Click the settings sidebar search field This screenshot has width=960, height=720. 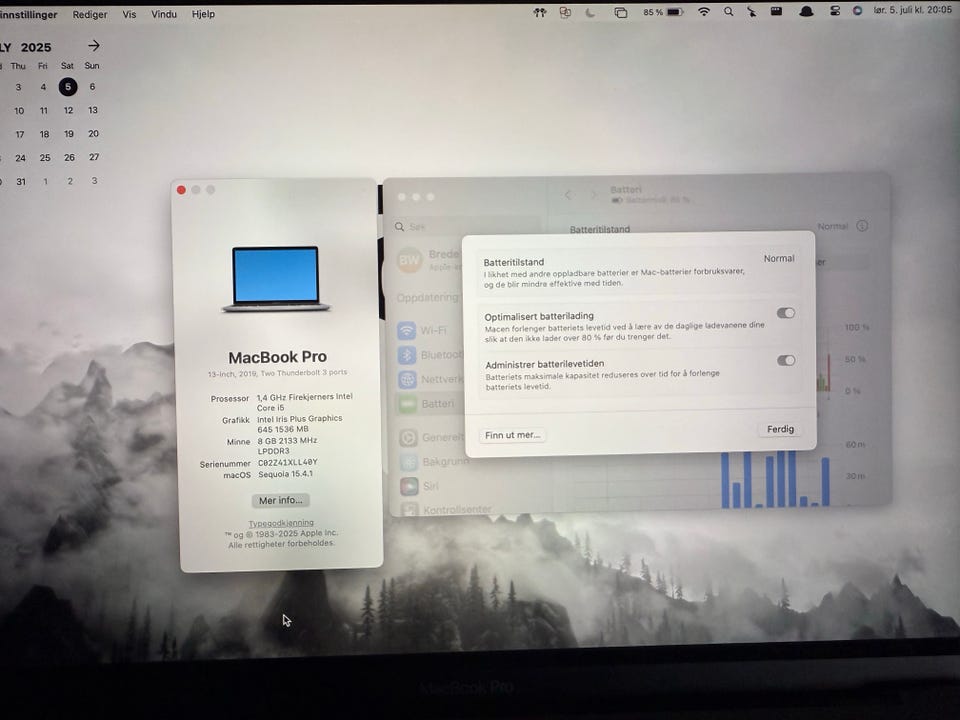click(x=467, y=227)
